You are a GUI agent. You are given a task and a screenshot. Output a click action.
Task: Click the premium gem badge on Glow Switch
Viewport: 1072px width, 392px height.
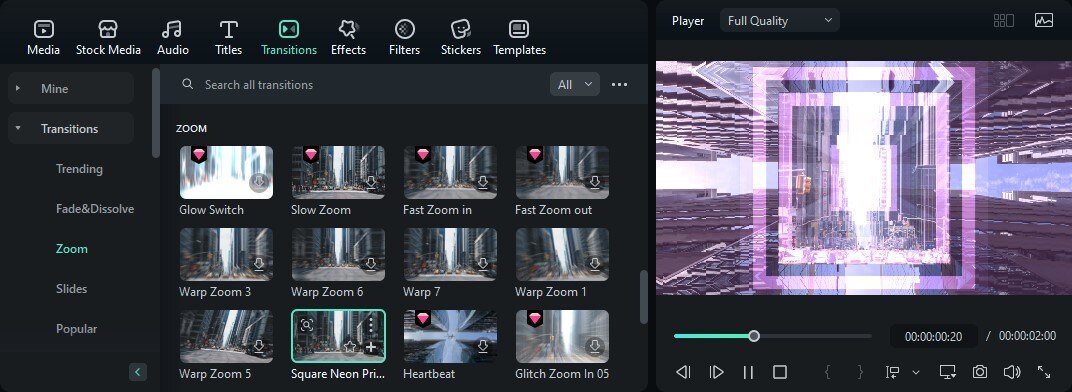point(198,155)
